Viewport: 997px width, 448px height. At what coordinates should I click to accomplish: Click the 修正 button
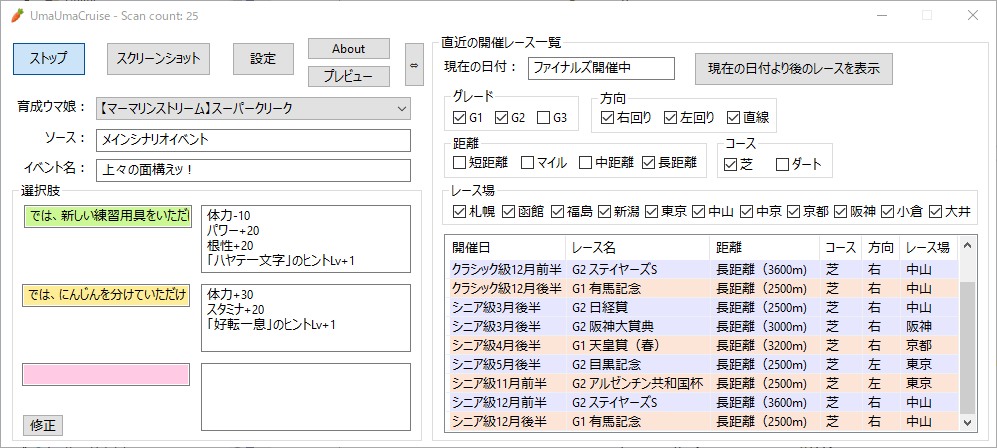click(x=43, y=425)
